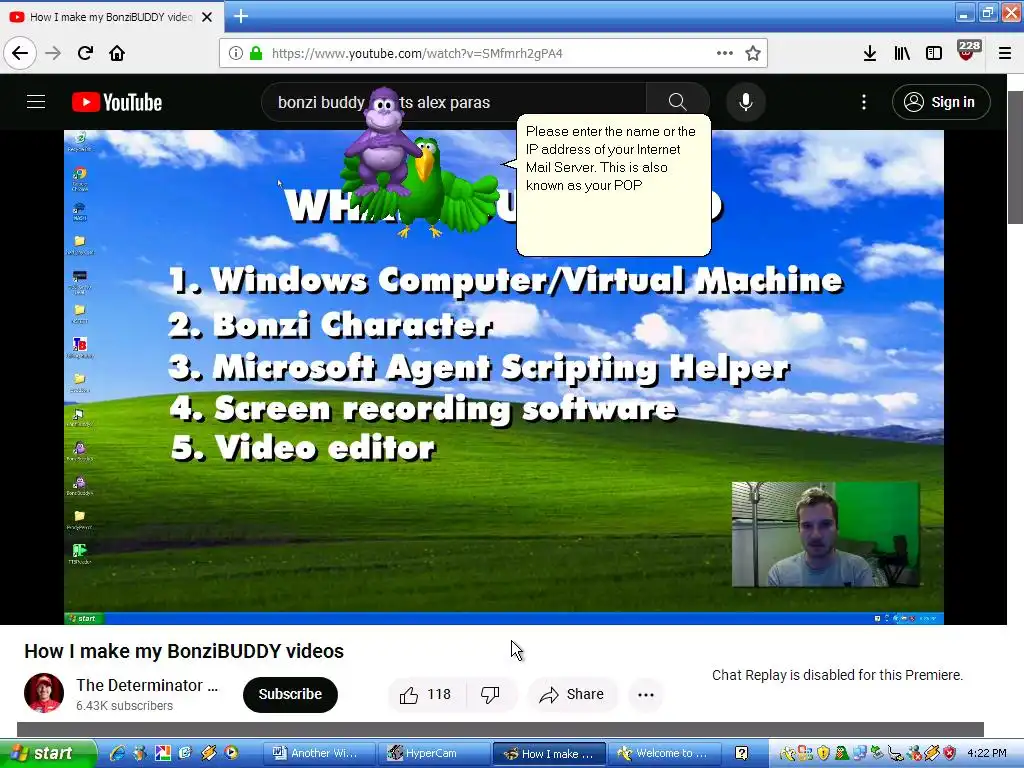The width and height of the screenshot is (1024, 768).
Task: Click the video title text
Action: coord(184,651)
